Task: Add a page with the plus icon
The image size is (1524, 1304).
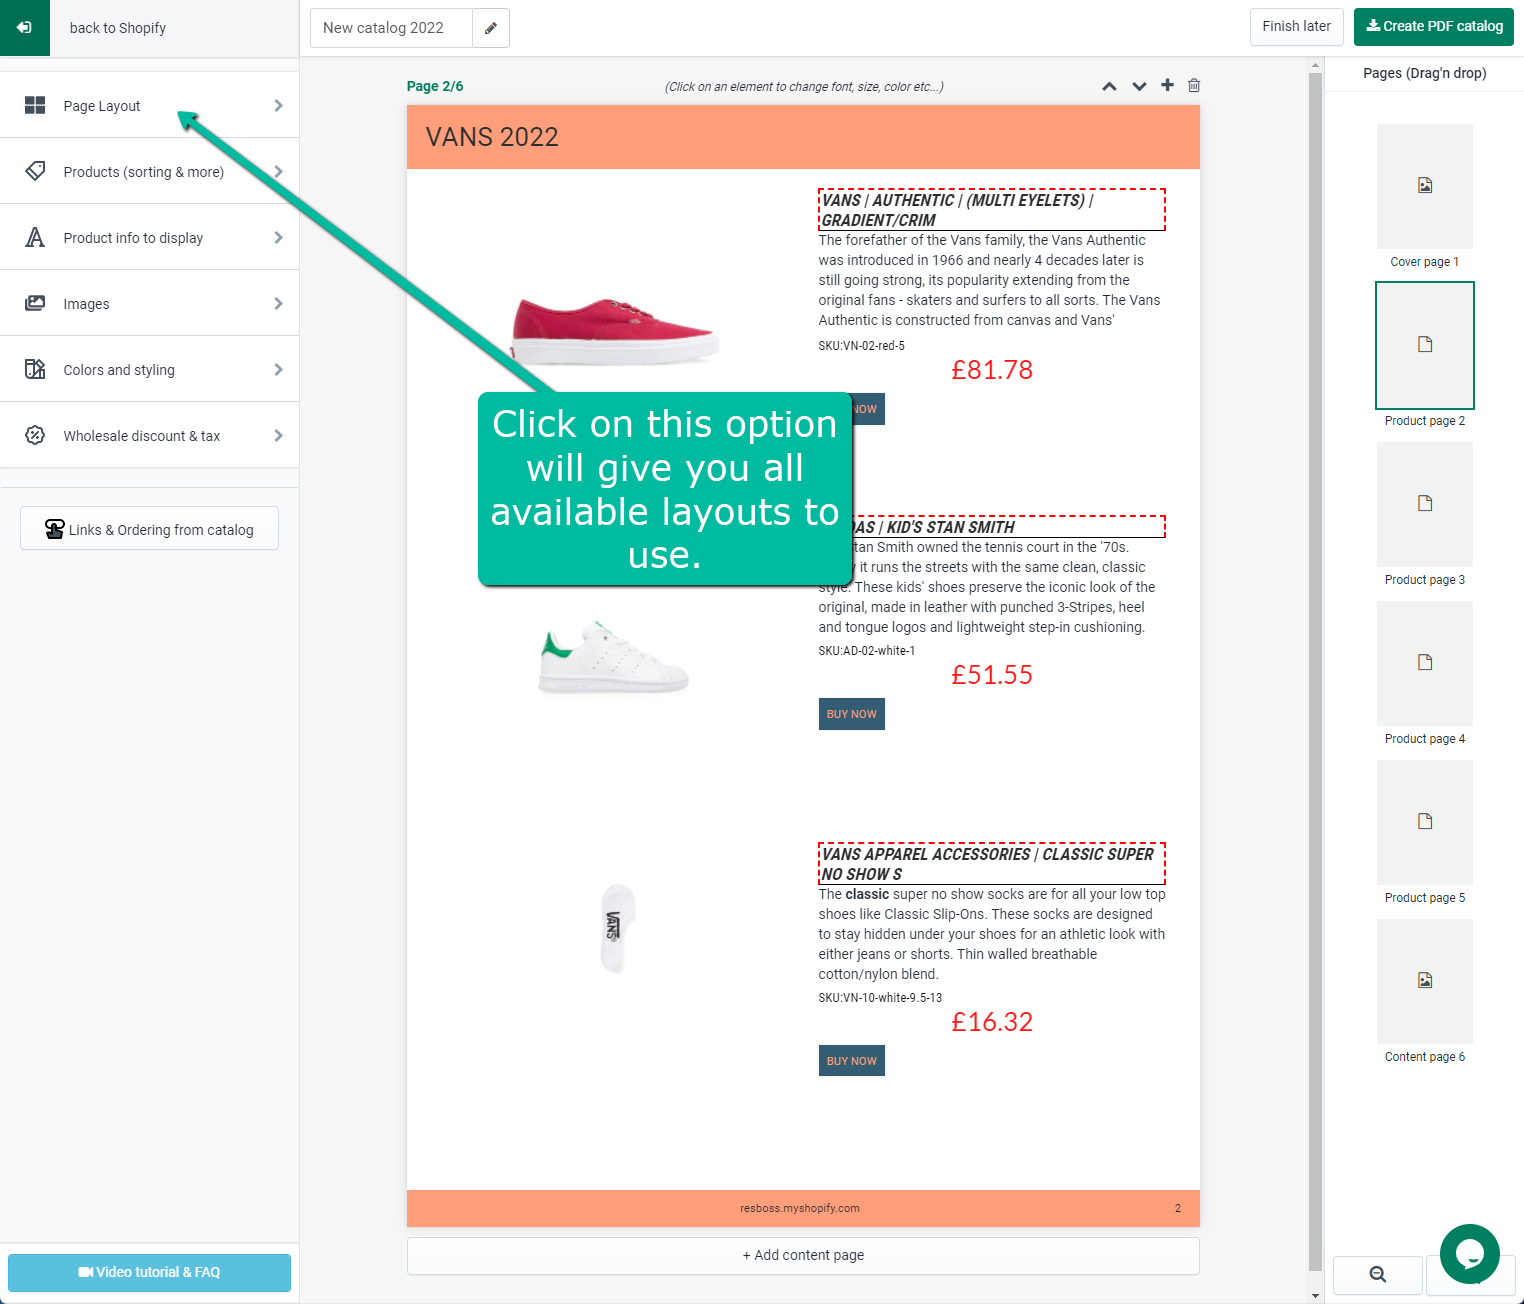Action: click(x=1167, y=85)
